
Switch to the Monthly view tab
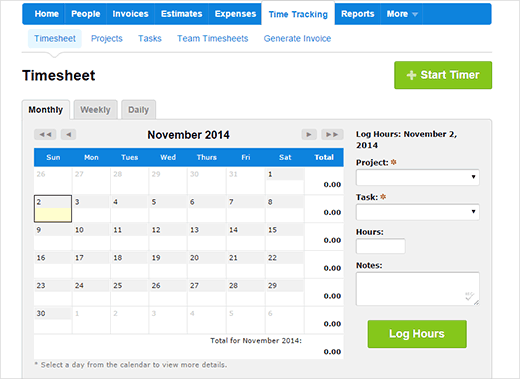click(x=46, y=110)
